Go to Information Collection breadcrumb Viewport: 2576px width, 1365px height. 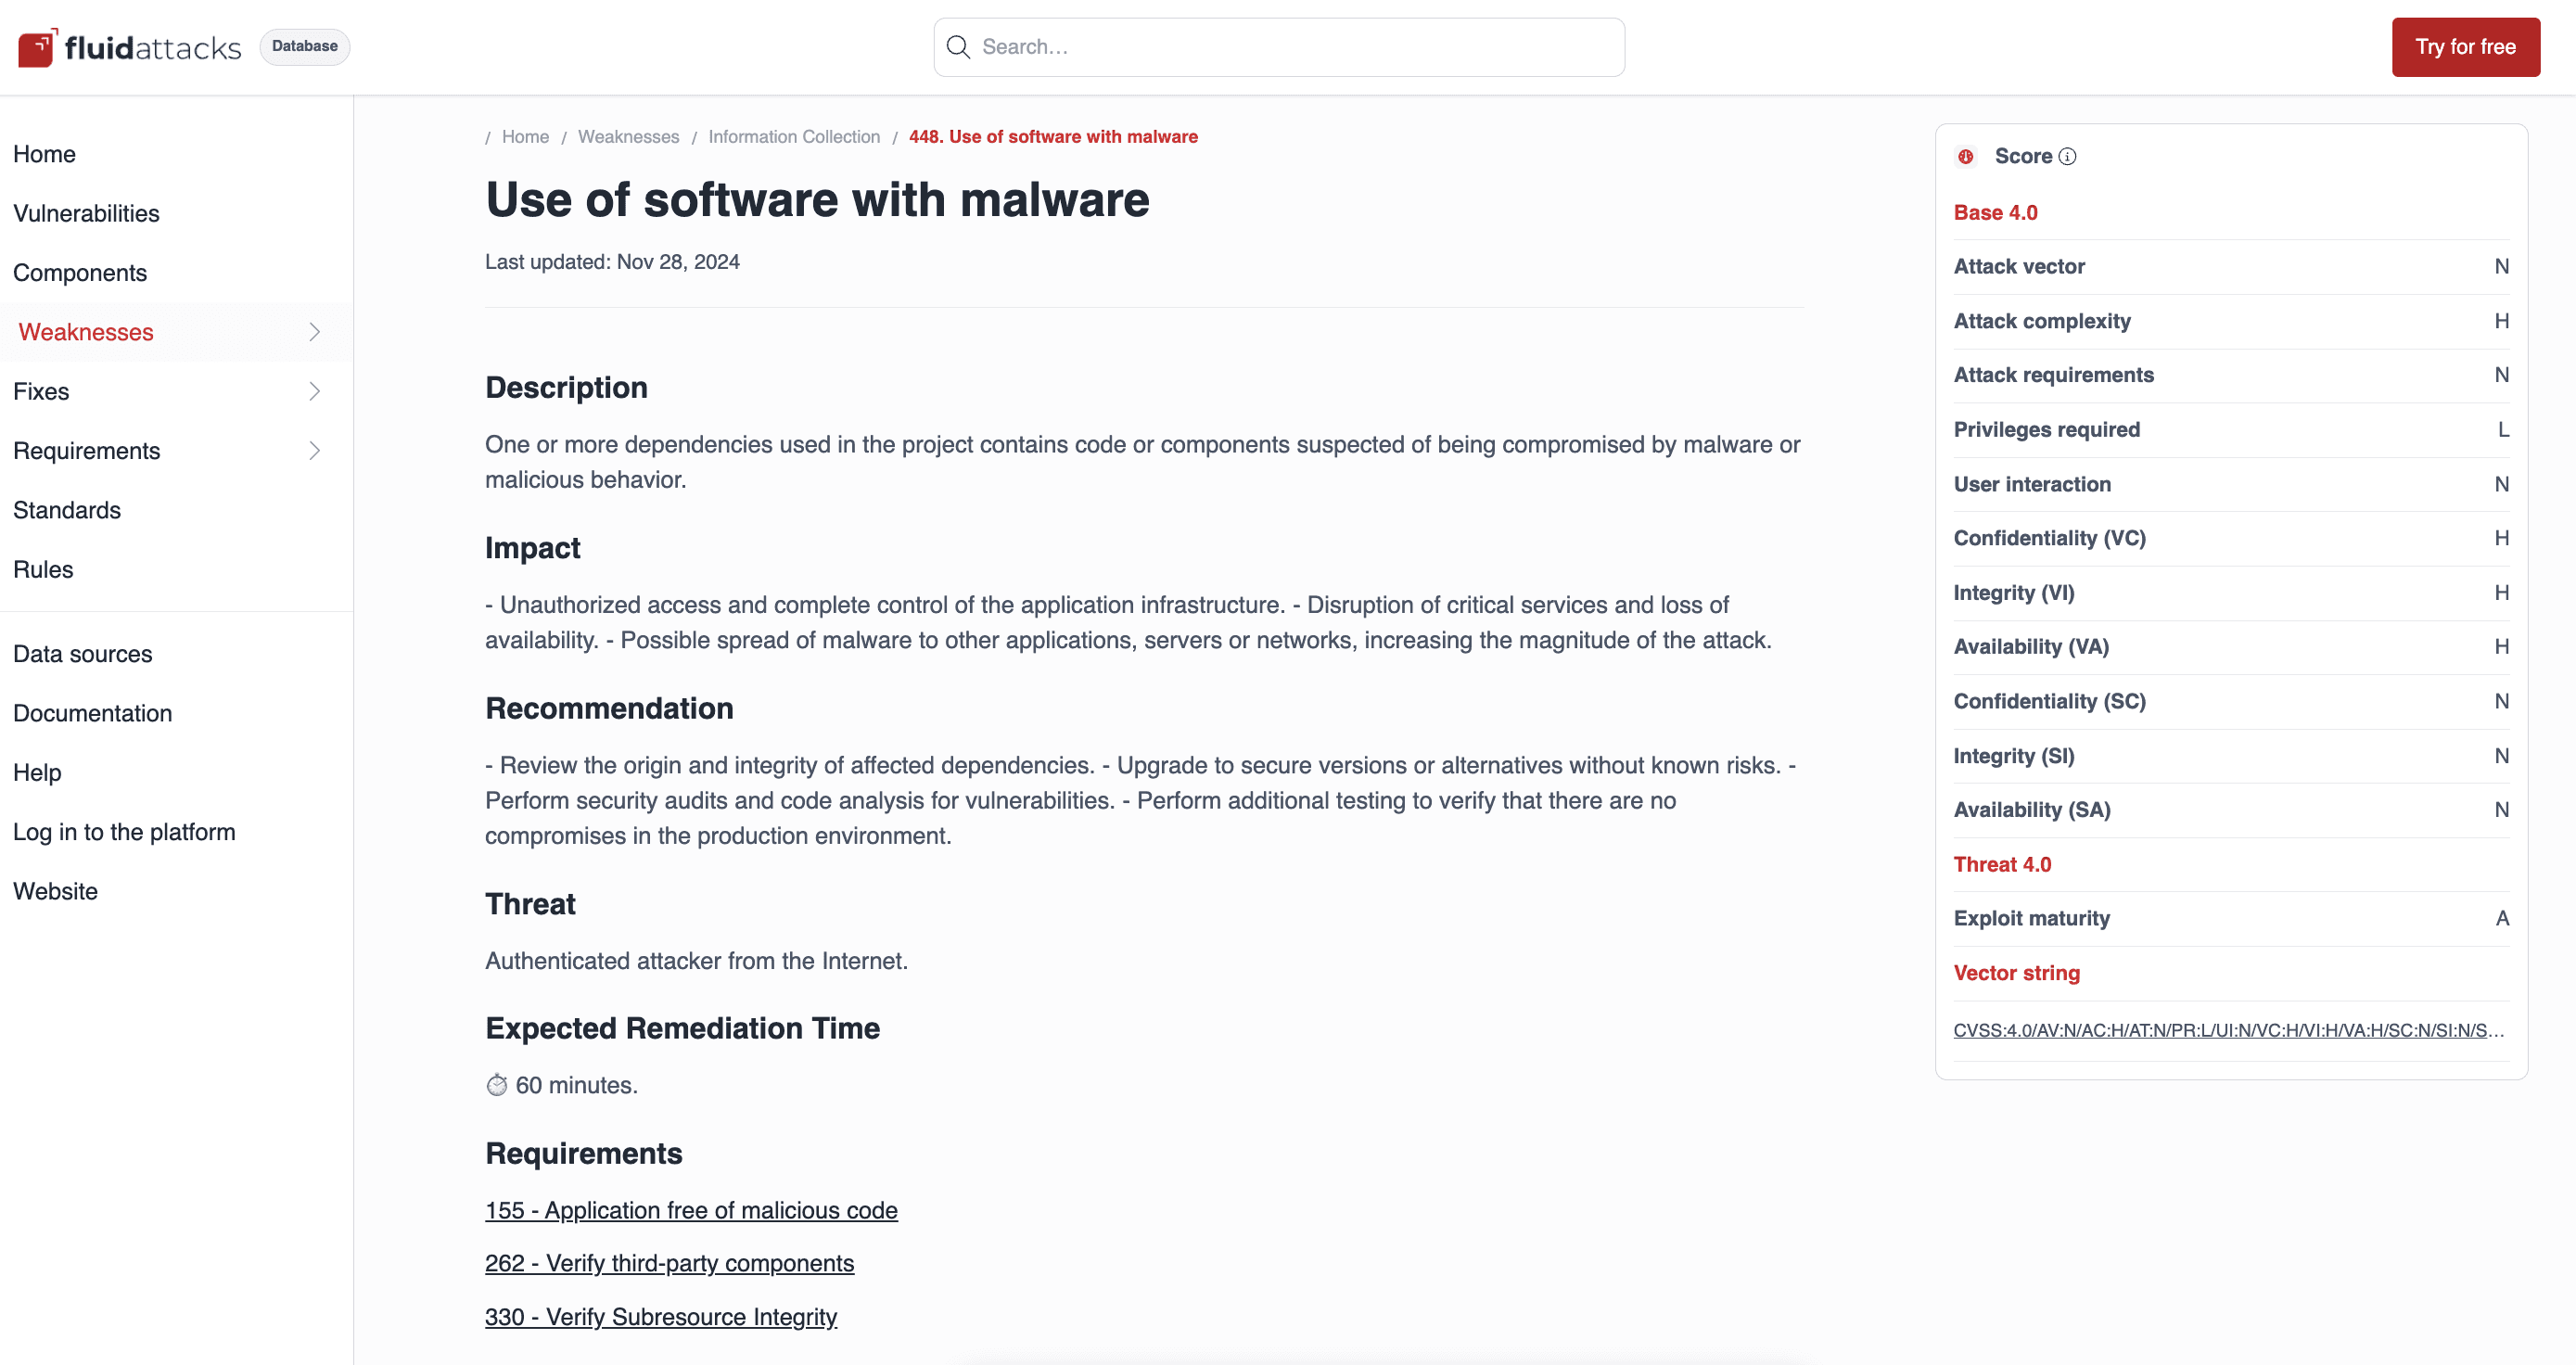794,137
